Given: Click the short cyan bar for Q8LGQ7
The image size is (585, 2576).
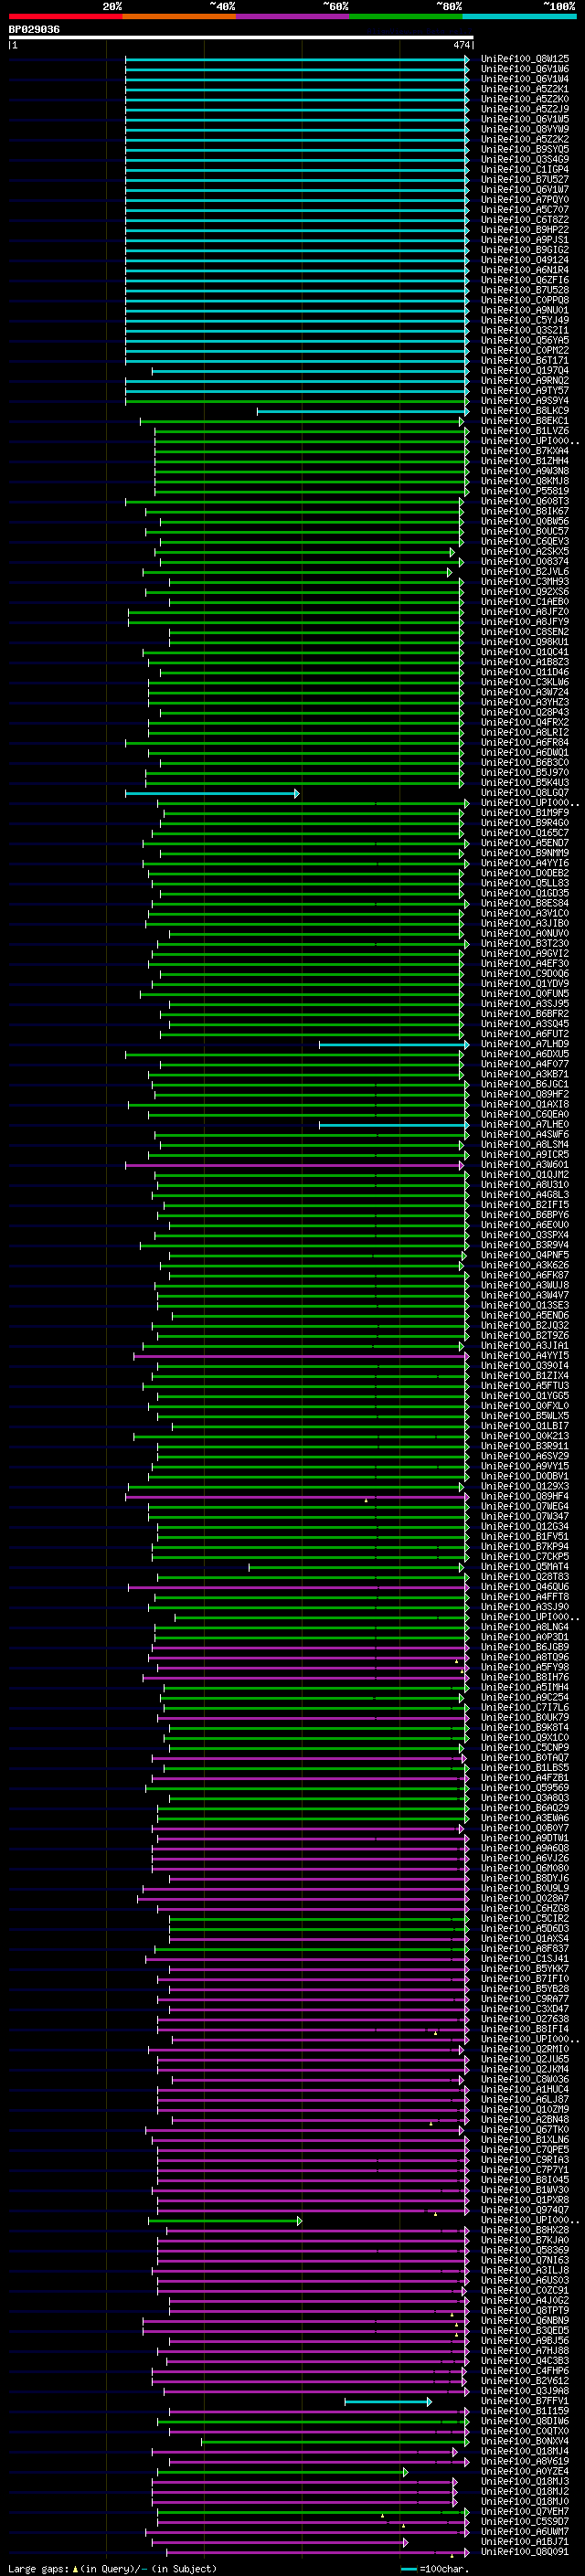Looking at the screenshot, I should 212,793.
